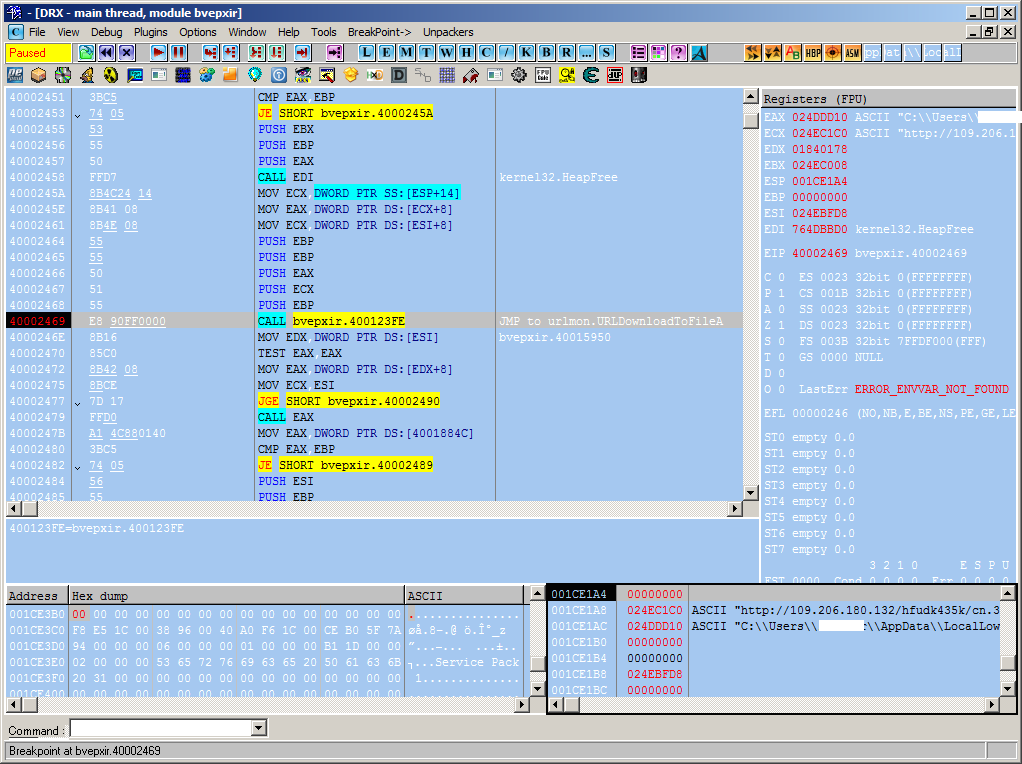
Task: Open the Log window (L) button
Action: [367, 52]
